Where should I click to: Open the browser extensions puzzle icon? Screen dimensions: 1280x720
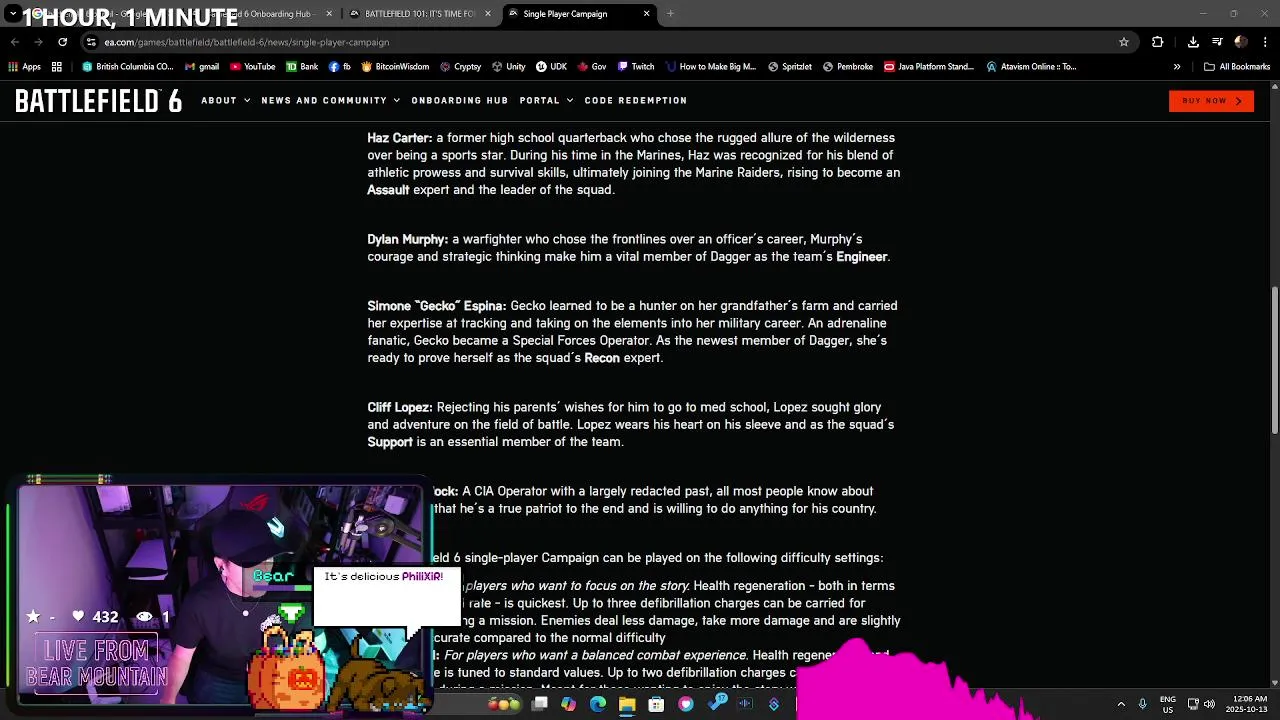click(1158, 42)
